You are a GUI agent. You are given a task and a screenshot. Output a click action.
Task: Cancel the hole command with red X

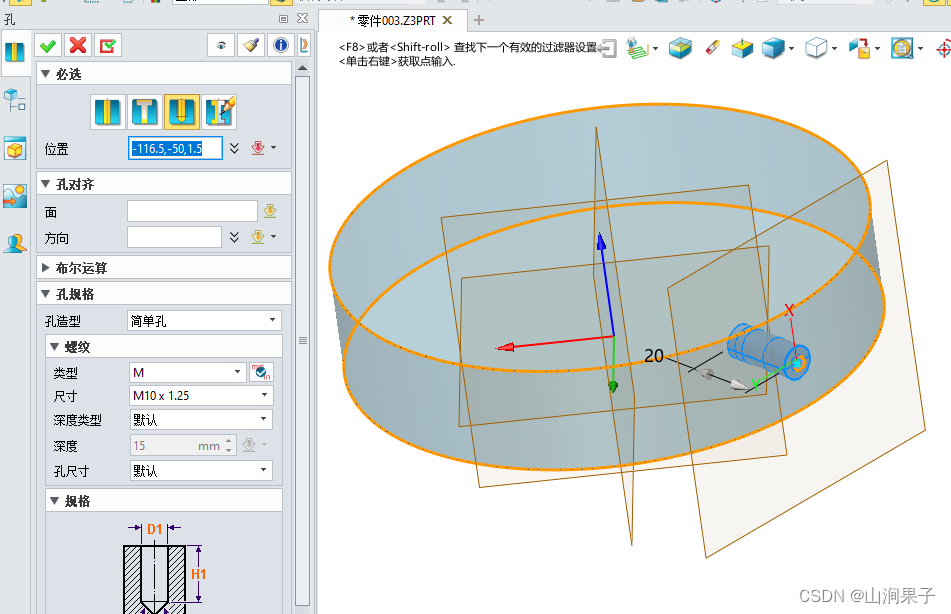pos(78,46)
